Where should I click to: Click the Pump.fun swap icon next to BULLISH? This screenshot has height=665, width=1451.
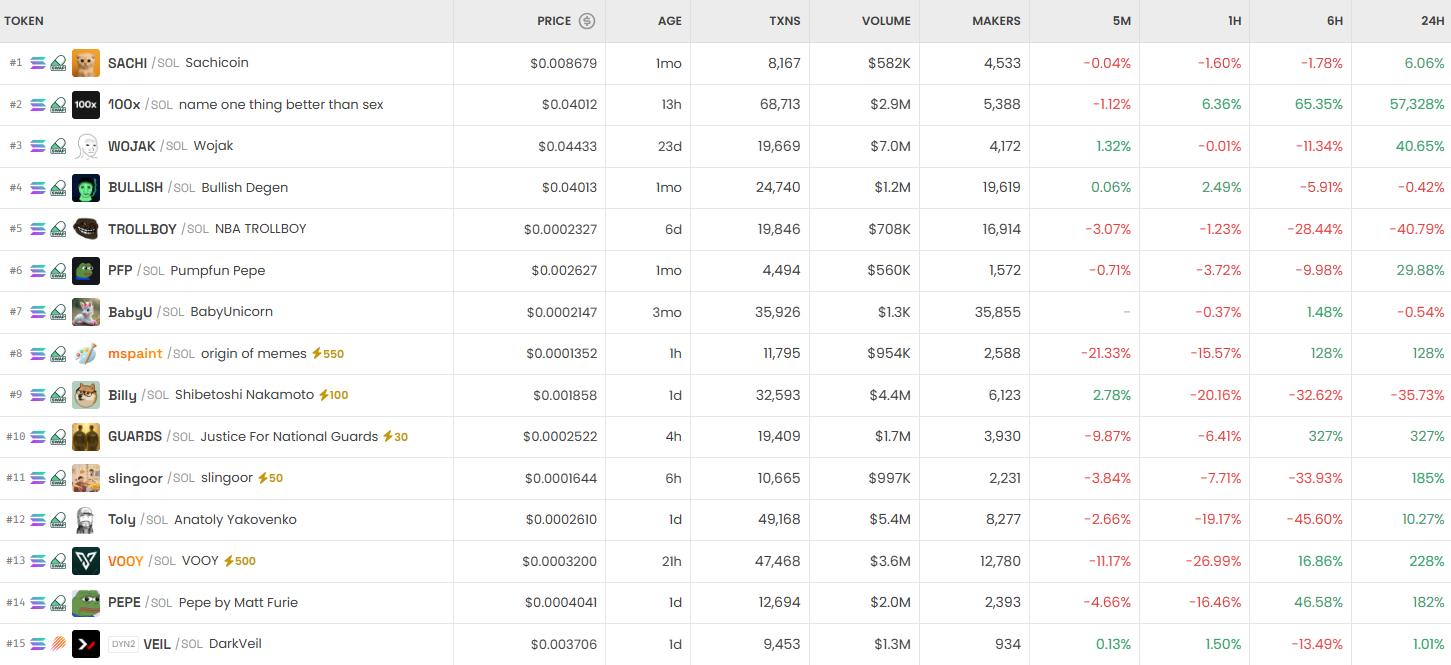click(x=59, y=187)
